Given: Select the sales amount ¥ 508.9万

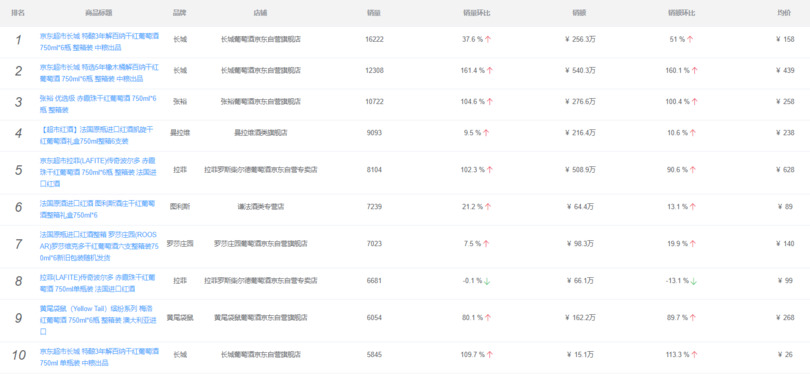Looking at the screenshot, I should tap(580, 169).
